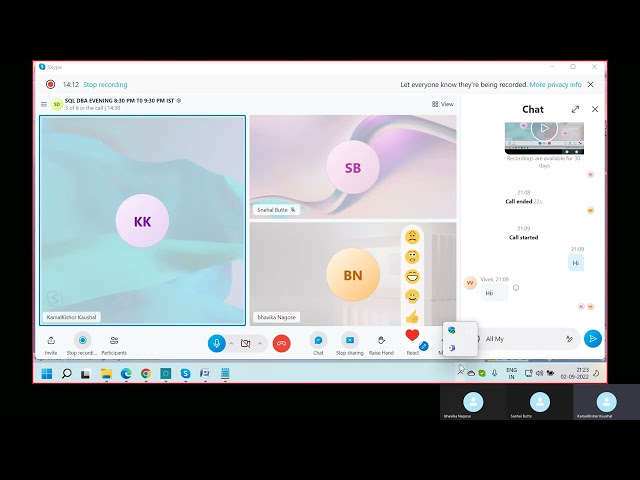End the call with red hang-up button
This screenshot has width=640, height=480.
point(281,343)
